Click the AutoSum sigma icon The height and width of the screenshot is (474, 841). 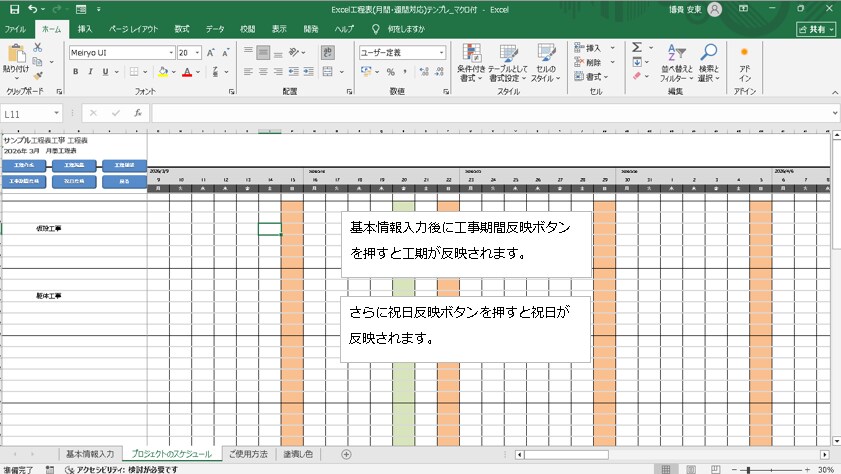click(x=637, y=48)
